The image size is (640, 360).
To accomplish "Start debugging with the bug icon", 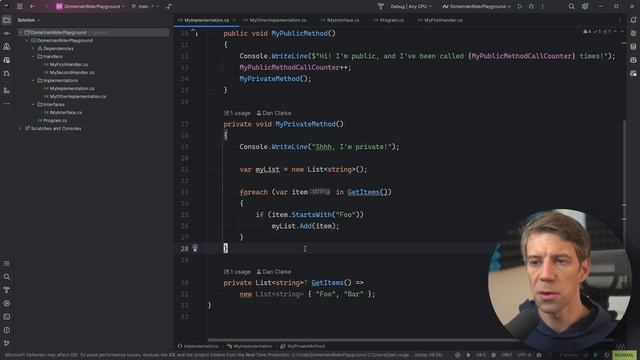I will 531,7.
